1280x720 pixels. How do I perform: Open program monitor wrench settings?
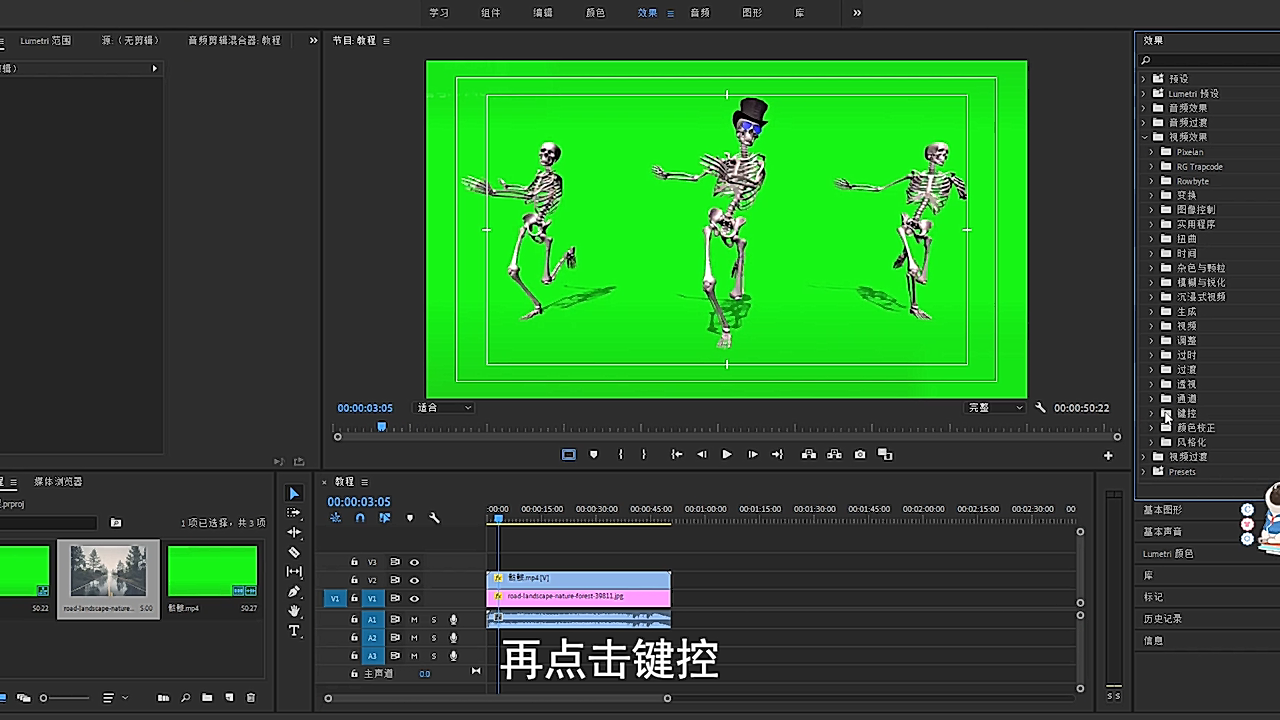1040,408
